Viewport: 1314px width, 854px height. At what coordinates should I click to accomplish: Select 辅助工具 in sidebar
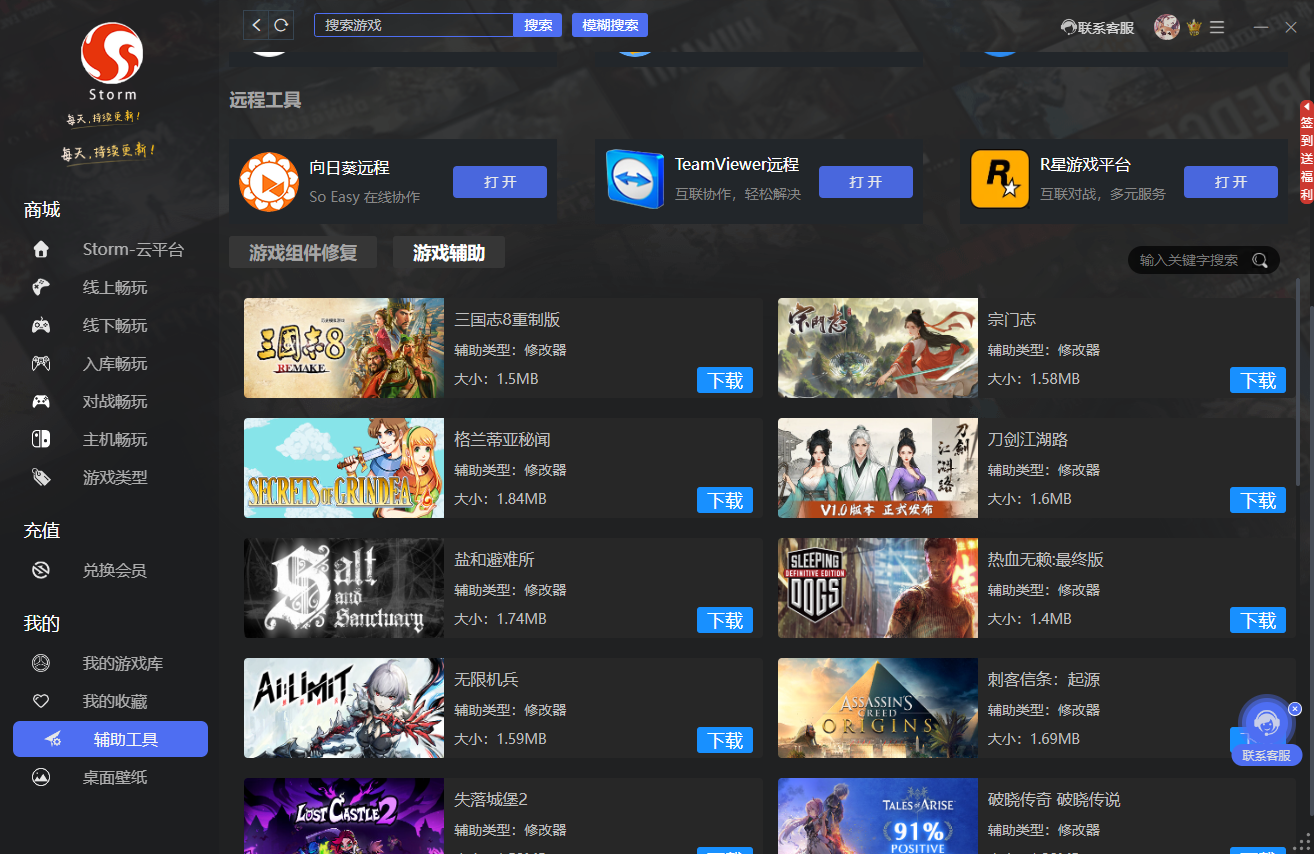pos(110,739)
